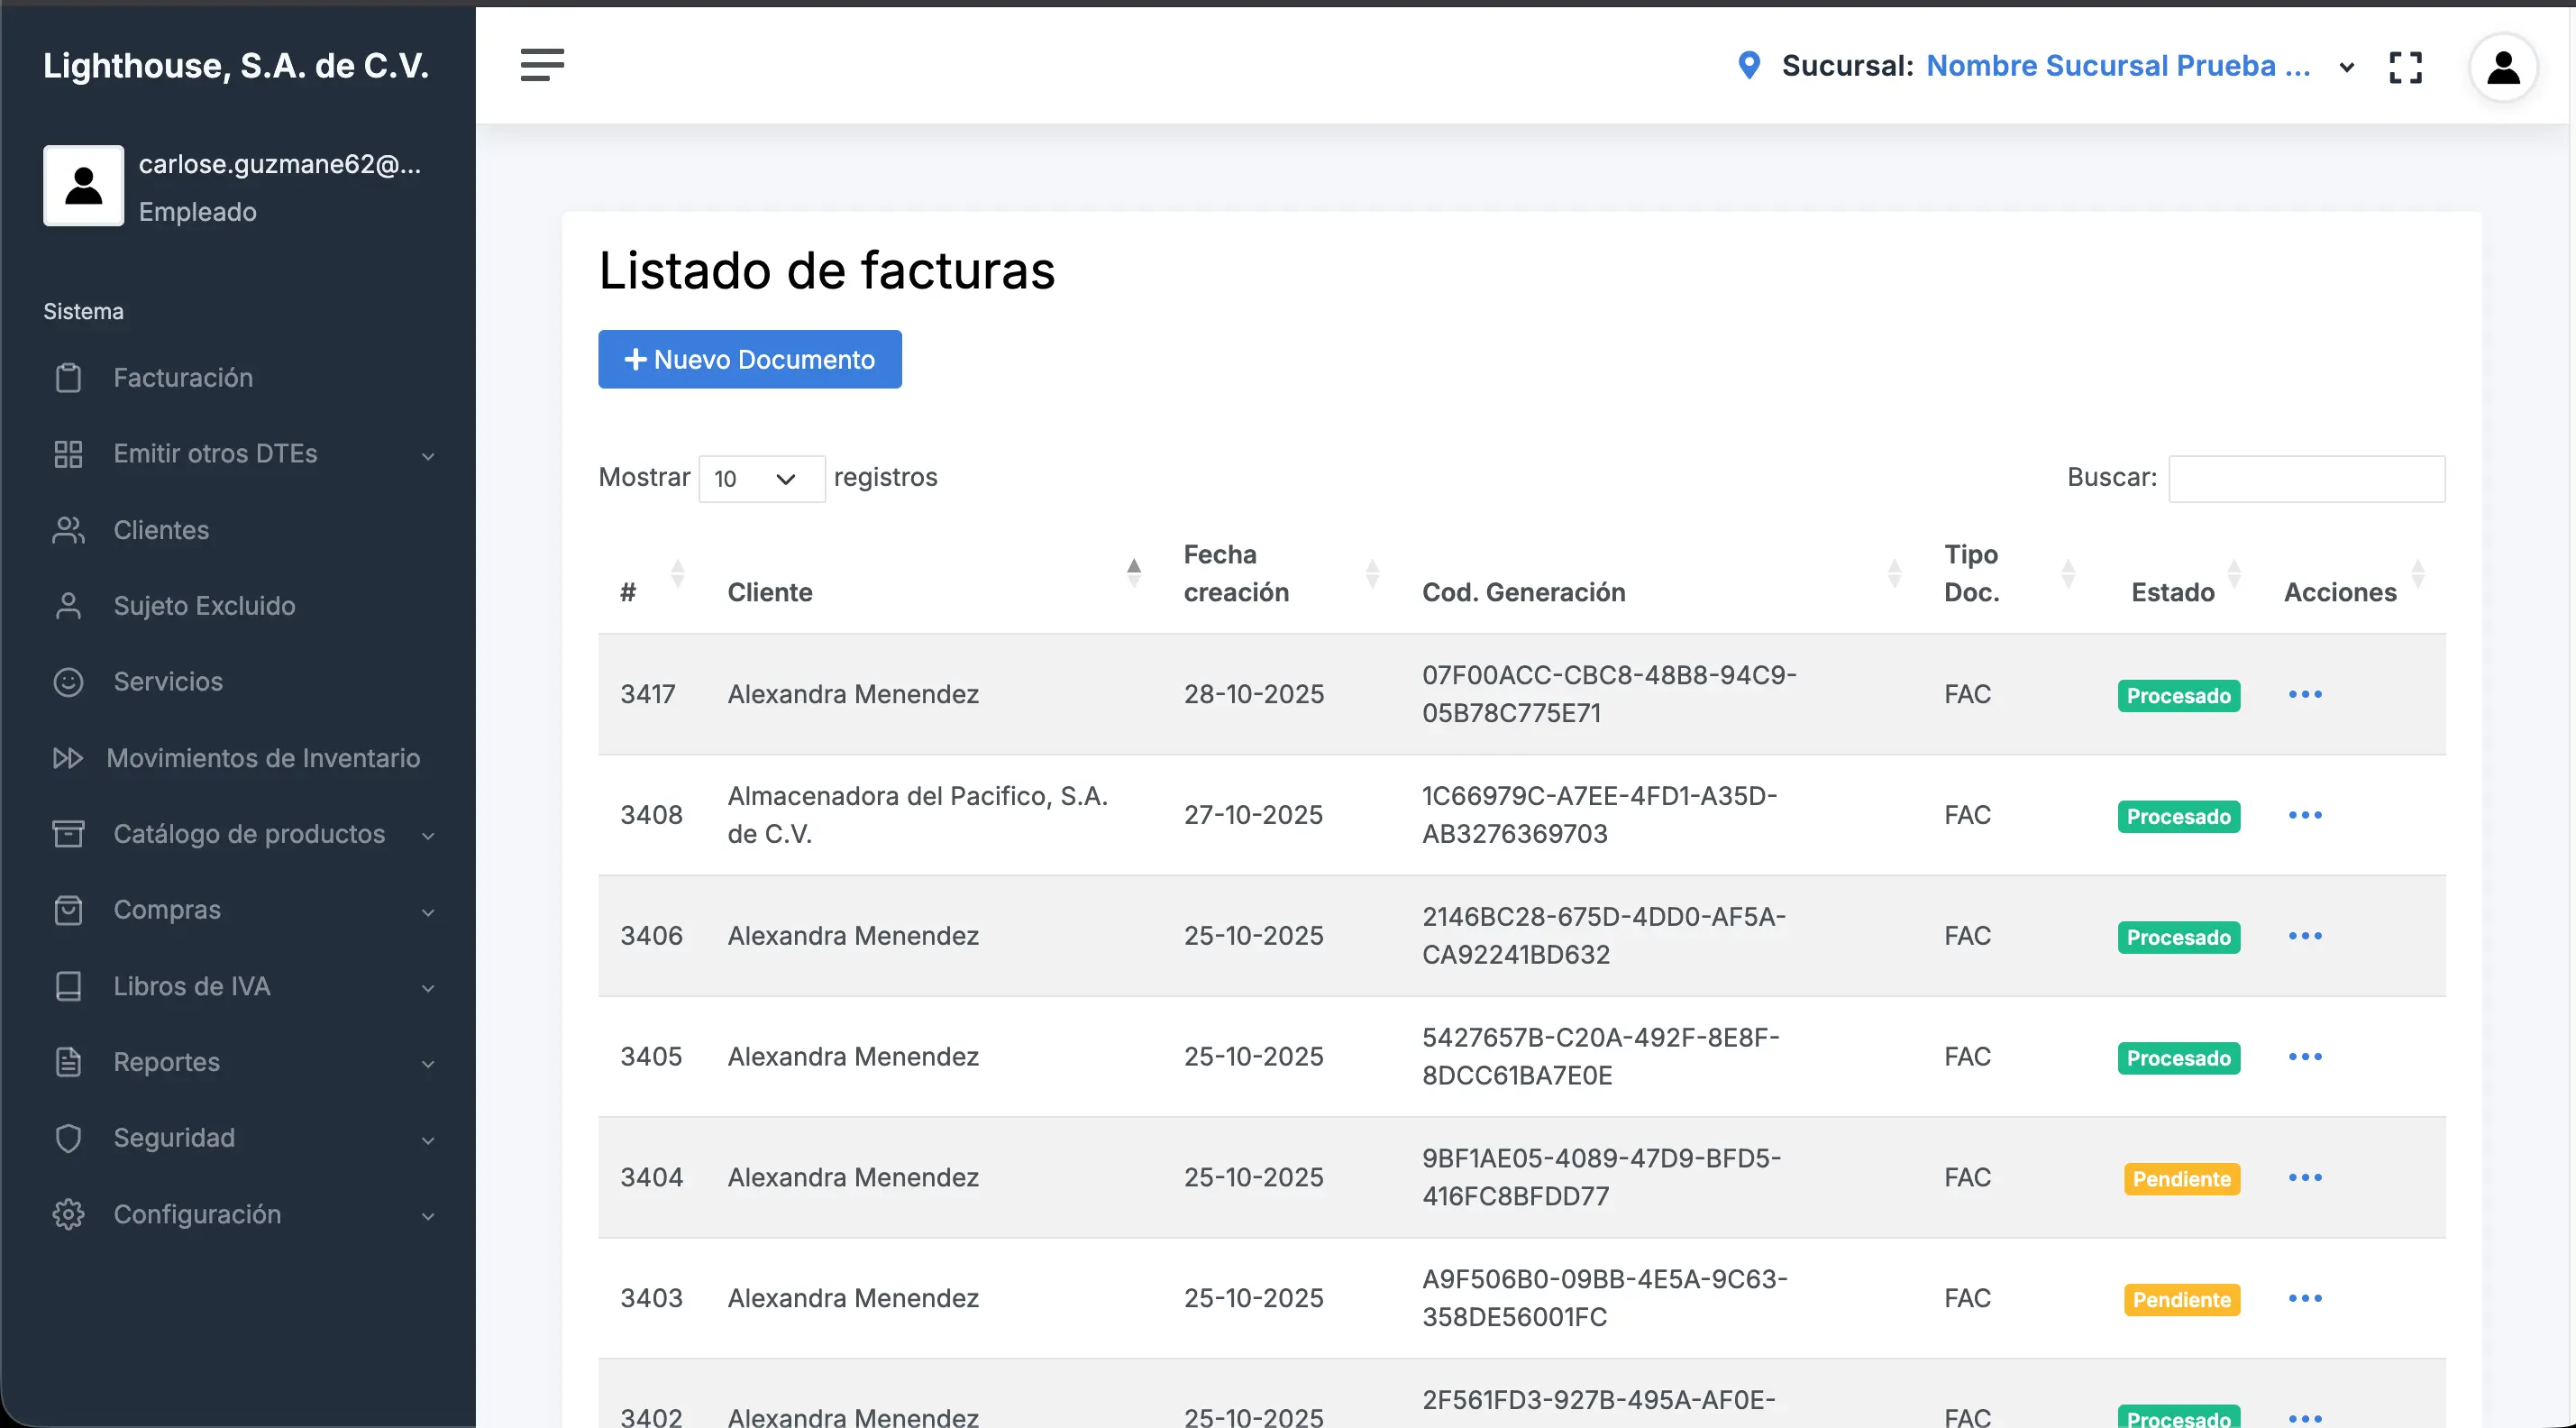Open actions menu for invoice 3408
The image size is (2576, 1428).
[x=2305, y=815]
